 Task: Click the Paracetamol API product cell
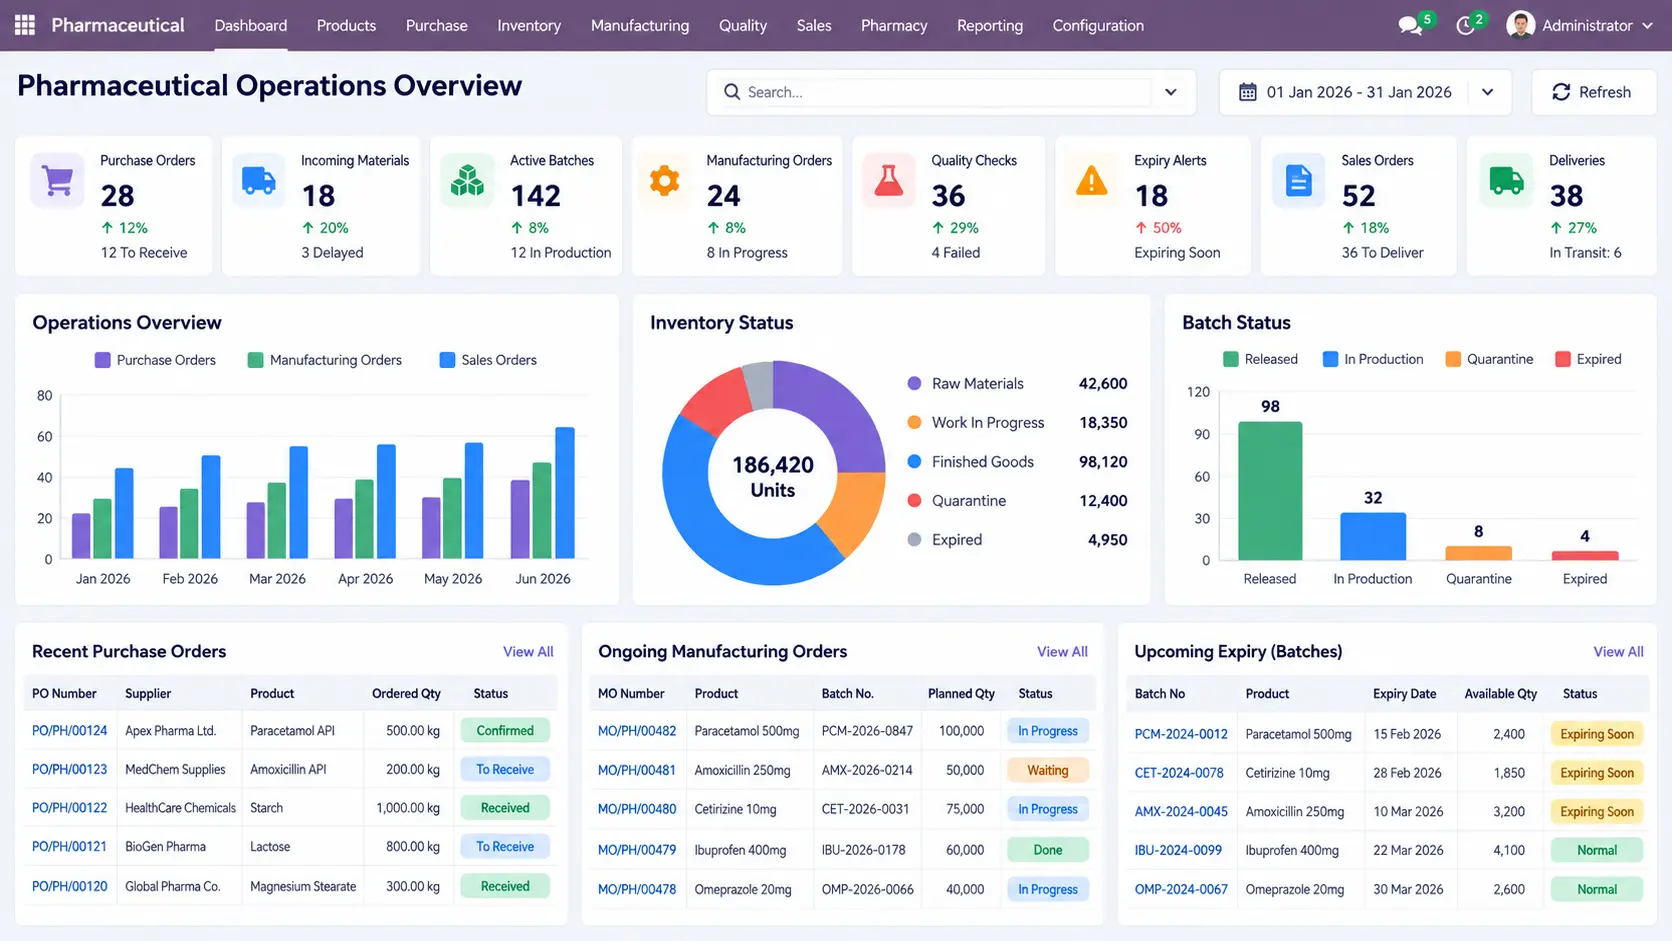click(292, 730)
